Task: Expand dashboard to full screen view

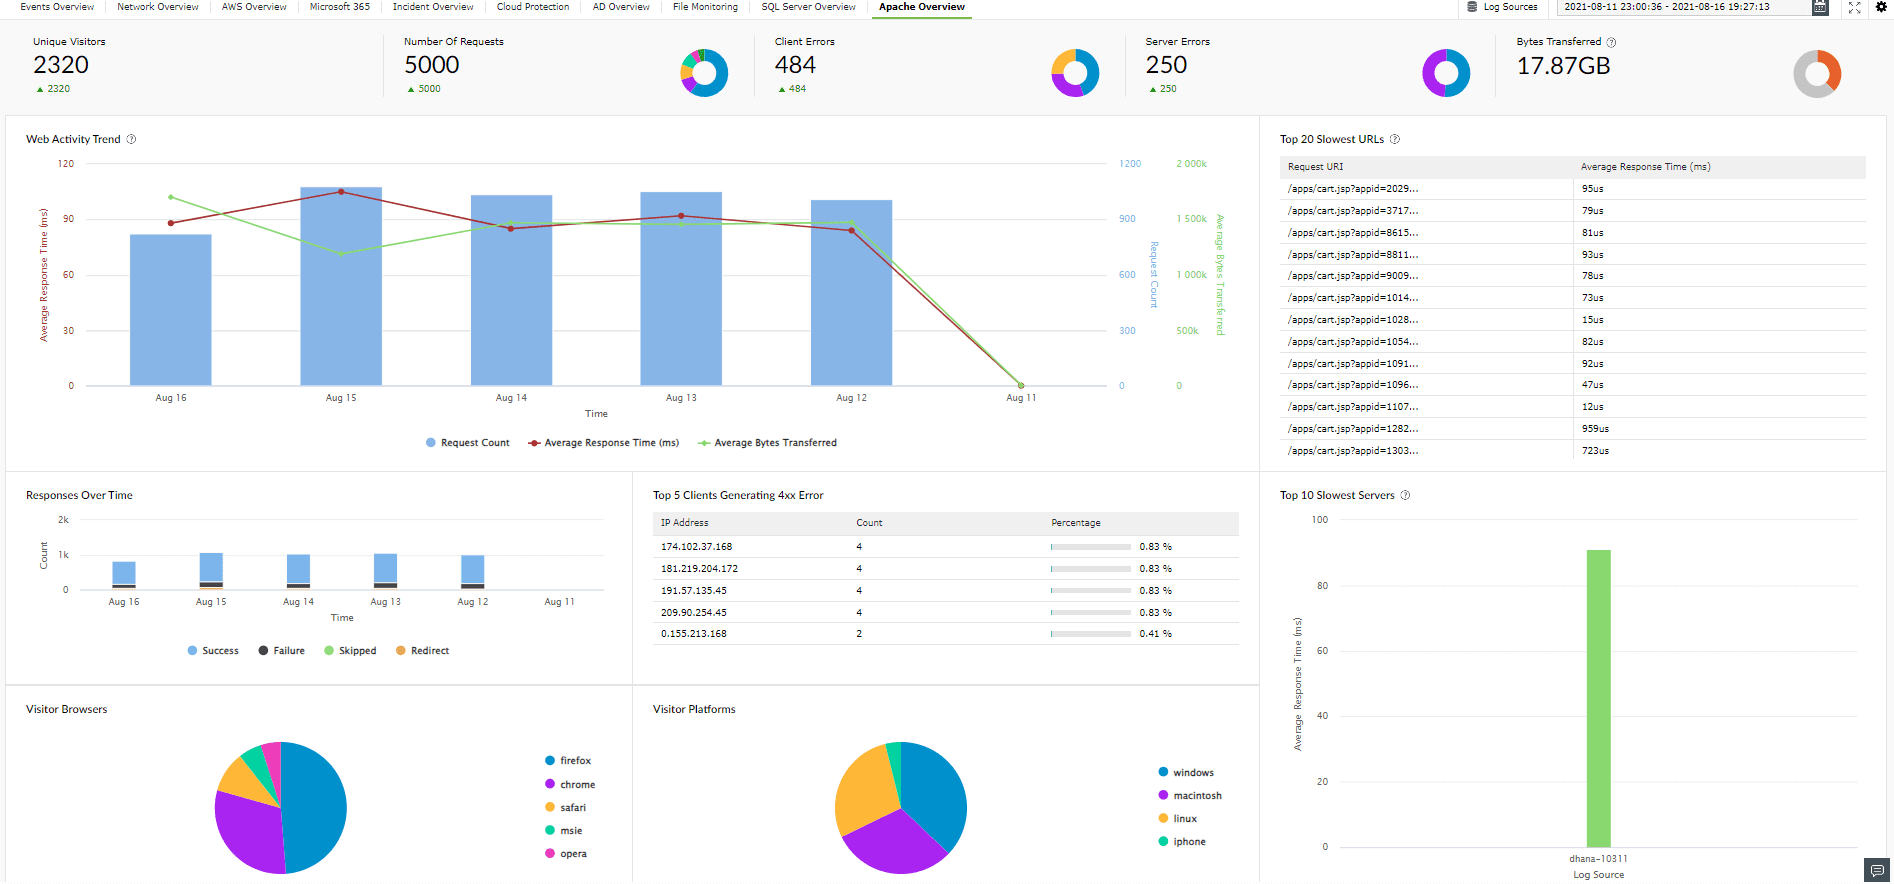Action: (1854, 7)
